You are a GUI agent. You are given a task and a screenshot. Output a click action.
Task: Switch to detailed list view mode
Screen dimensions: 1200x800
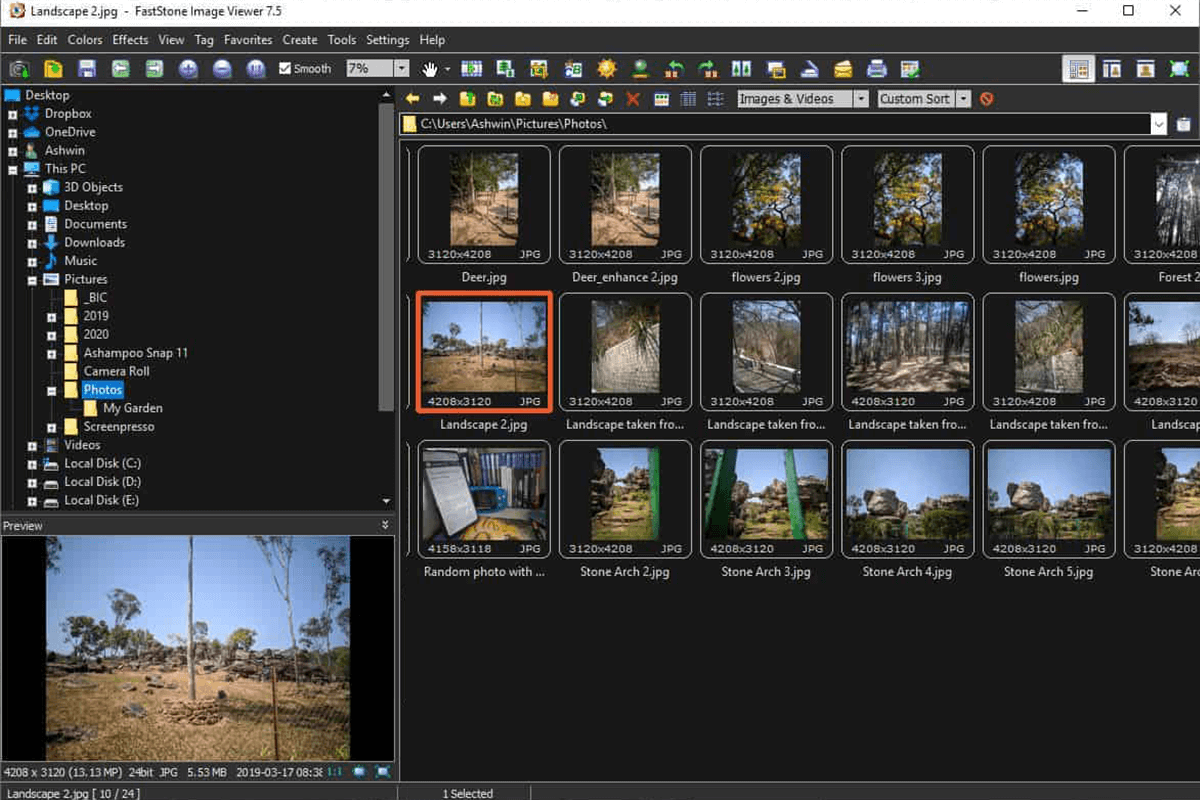point(687,99)
